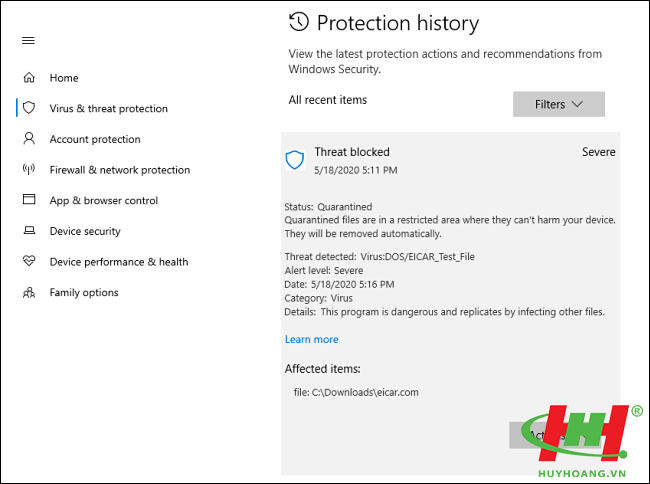Open the Actions dropdown button
650x484 pixels.
(x=555, y=435)
